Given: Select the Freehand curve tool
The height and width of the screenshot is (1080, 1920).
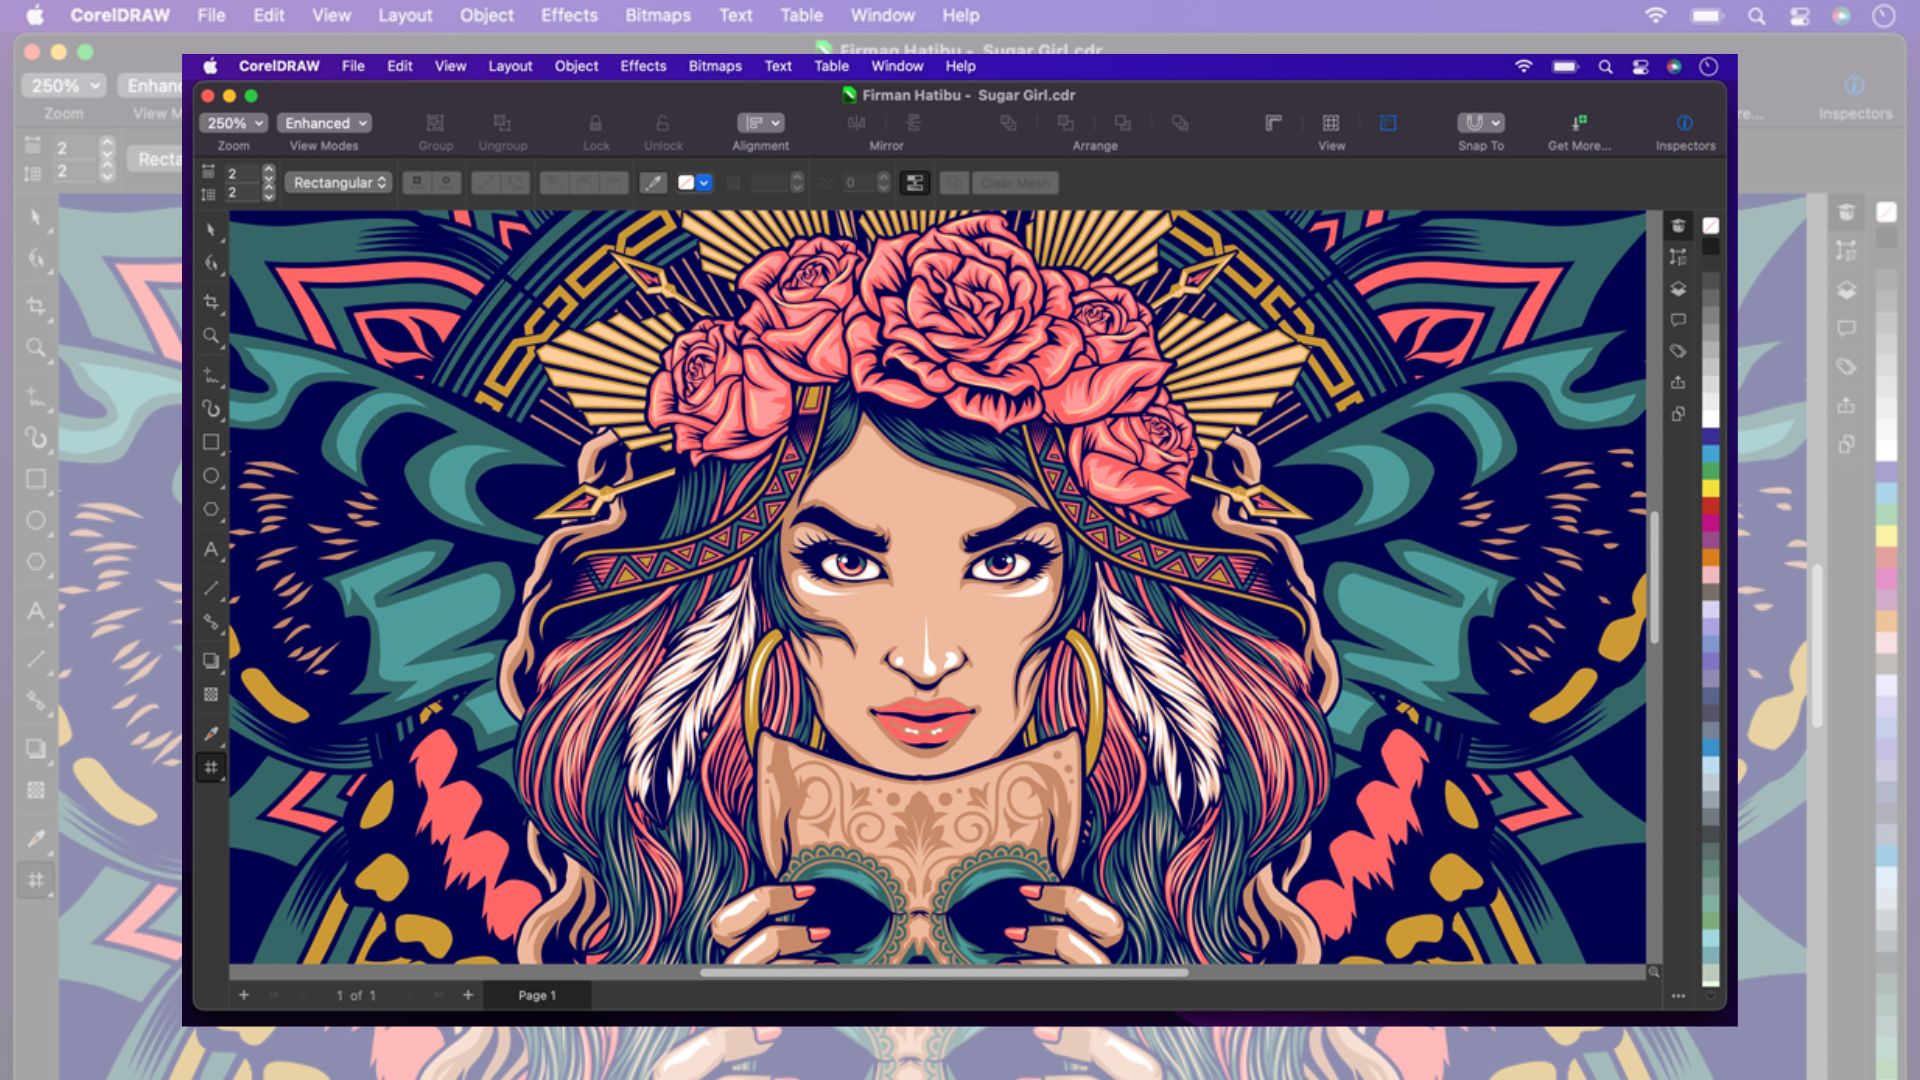Looking at the screenshot, I should coord(211,375).
